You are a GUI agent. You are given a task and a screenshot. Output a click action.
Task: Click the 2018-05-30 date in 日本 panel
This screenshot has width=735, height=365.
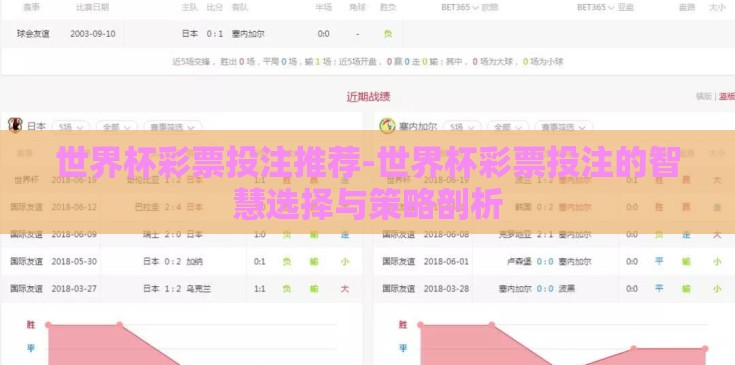point(74,261)
